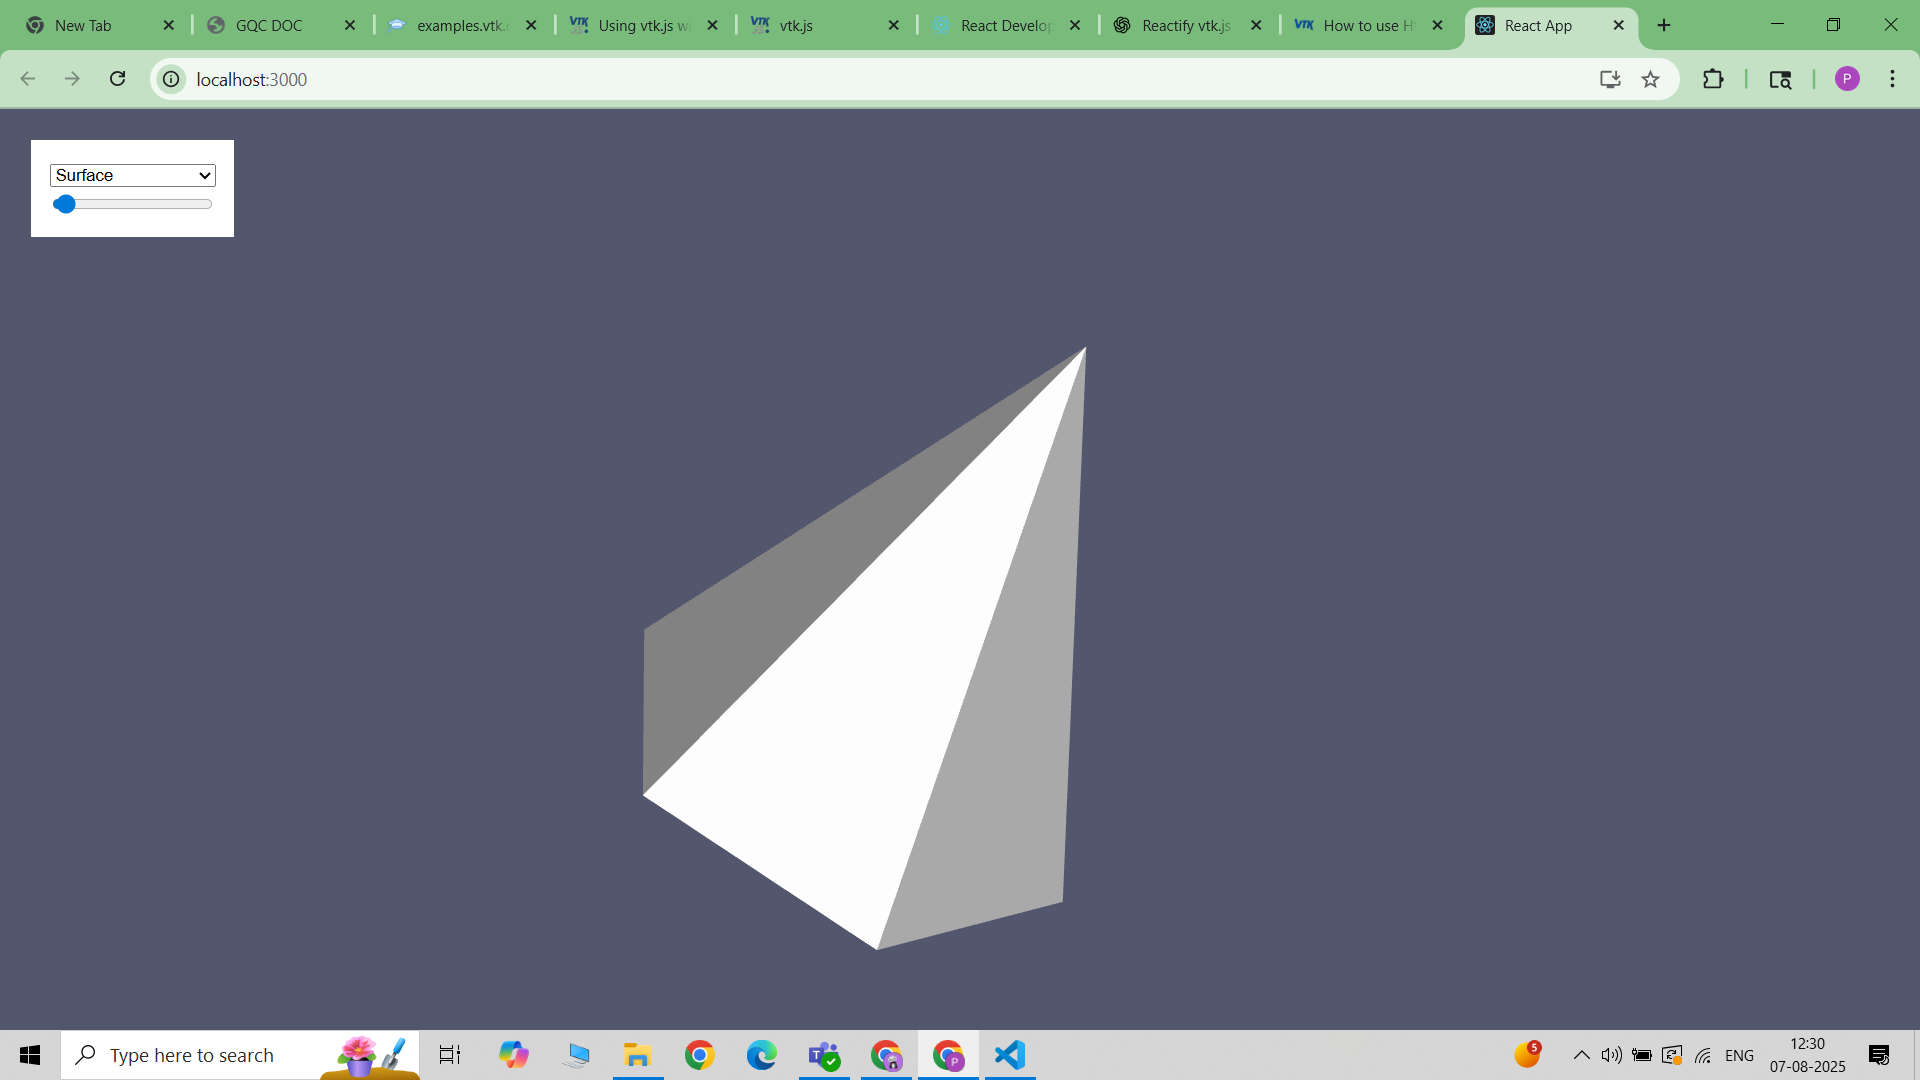Image resolution: width=1920 pixels, height=1080 pixels.
Task: Open the Surface representation dropdown
Action: [133, 175]
